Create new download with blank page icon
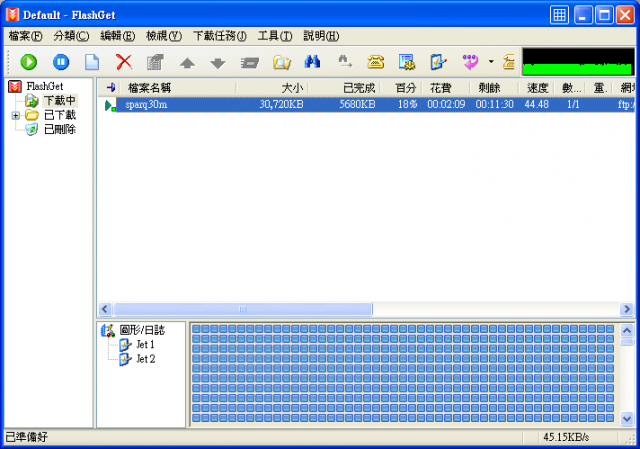The width and height of the screenshot is (640, 449). (x=92, y=62)
